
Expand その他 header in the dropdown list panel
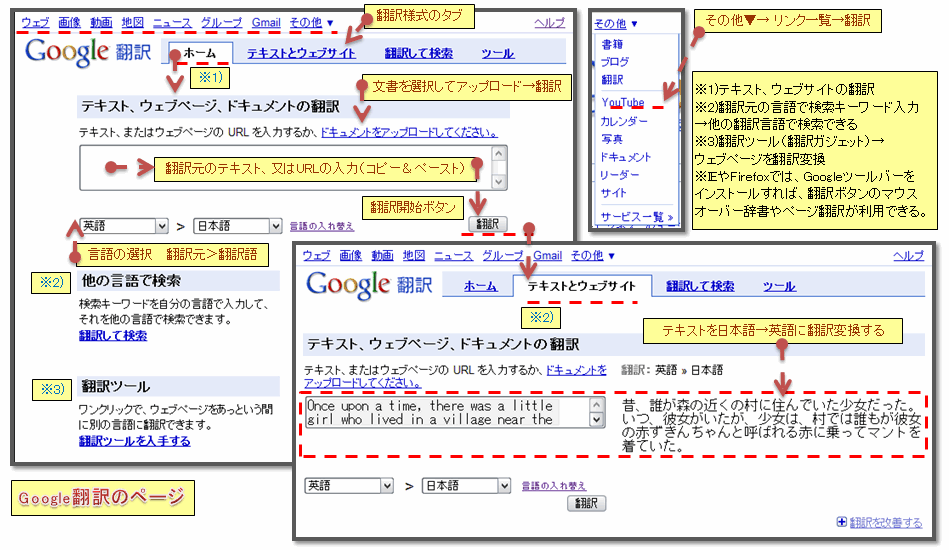pos(616,24)
